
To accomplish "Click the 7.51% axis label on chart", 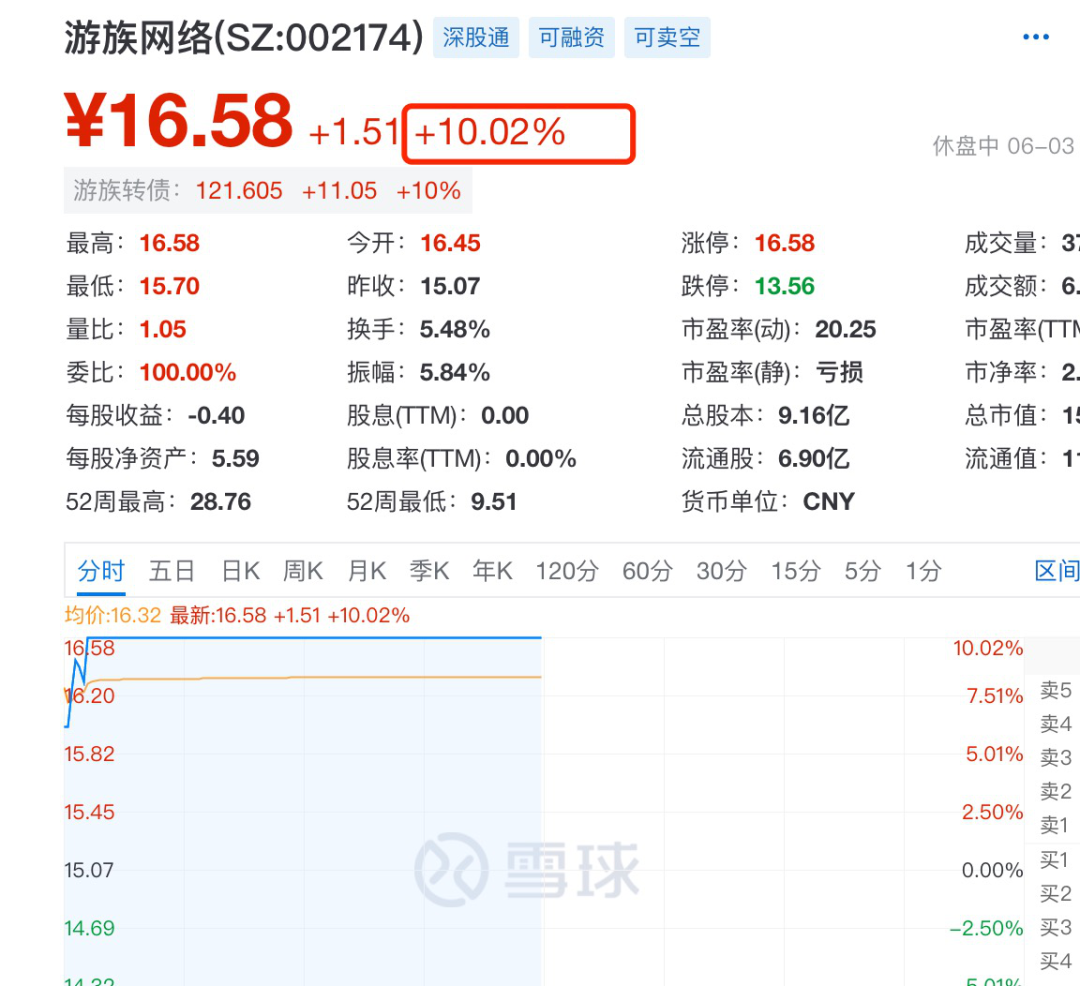I will pyautogui.click(x=995, y=695).
